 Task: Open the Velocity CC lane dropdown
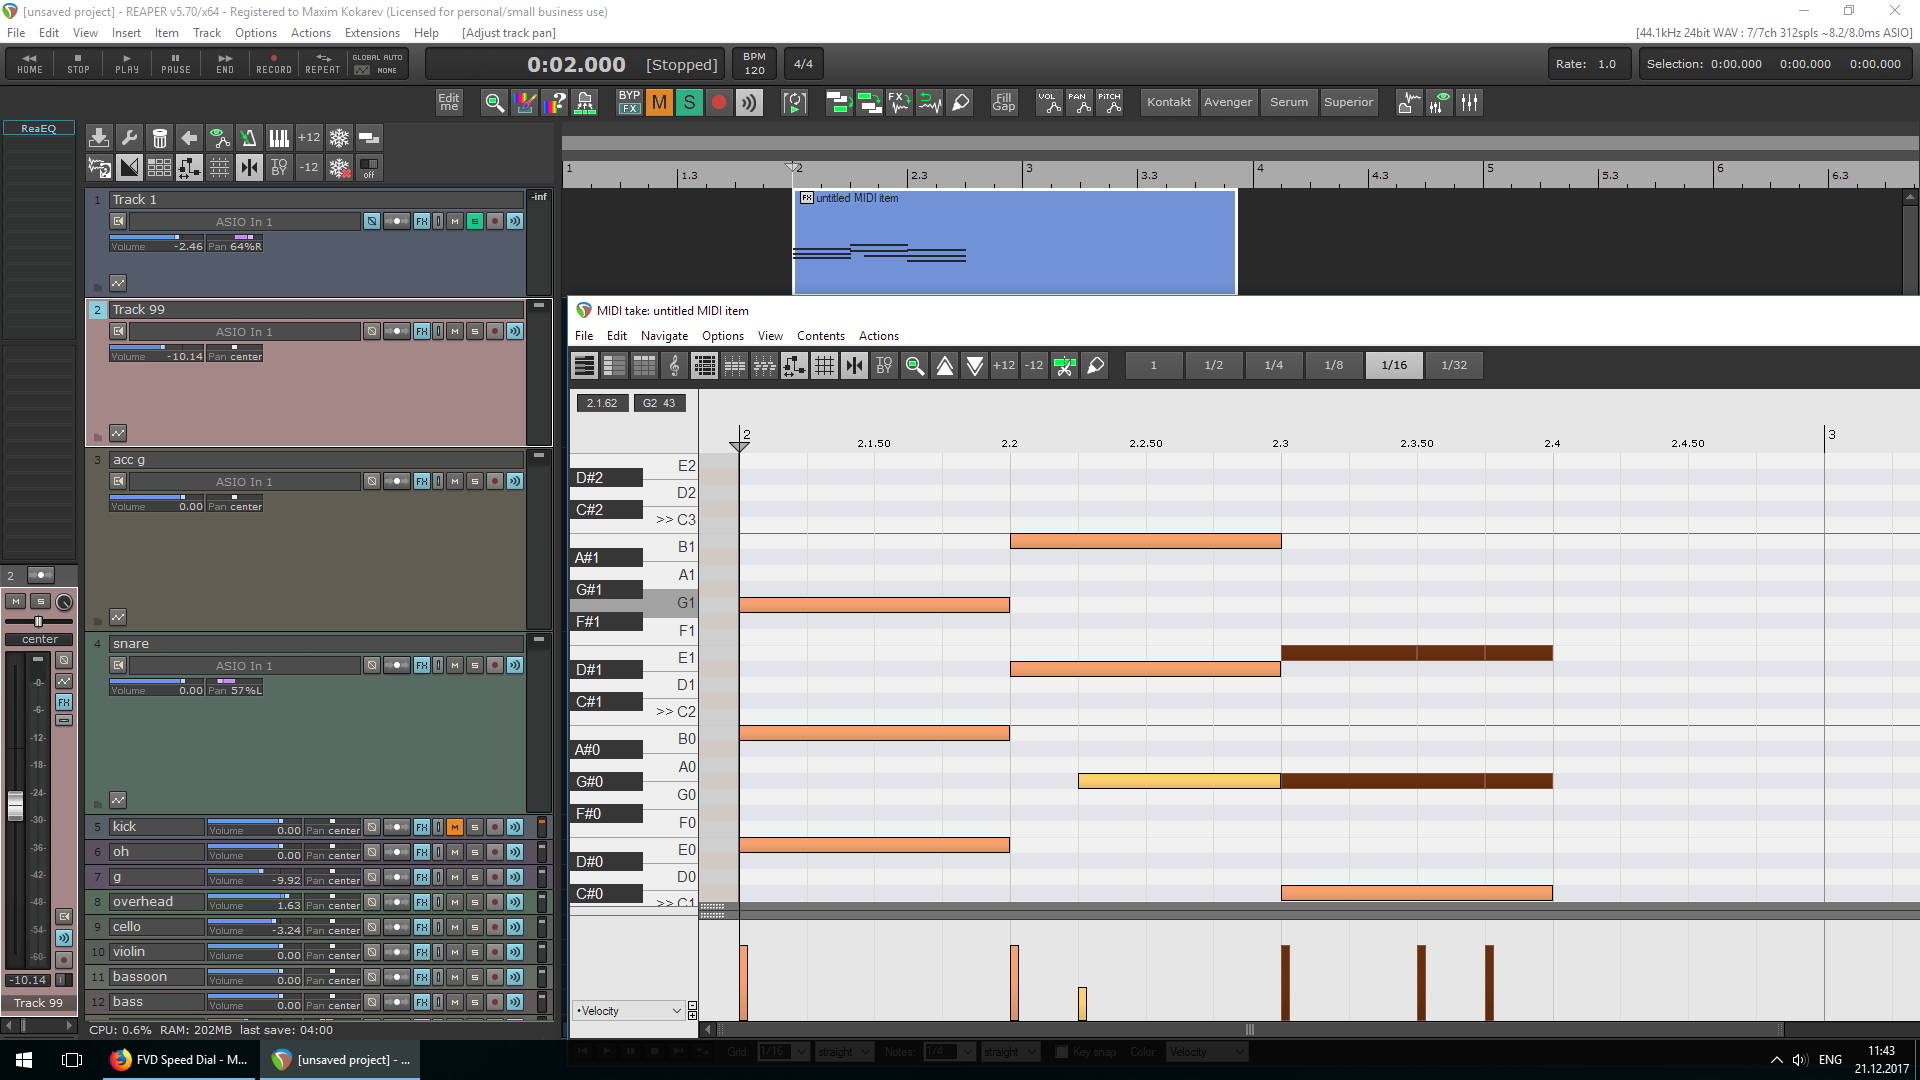point(628,1011)
